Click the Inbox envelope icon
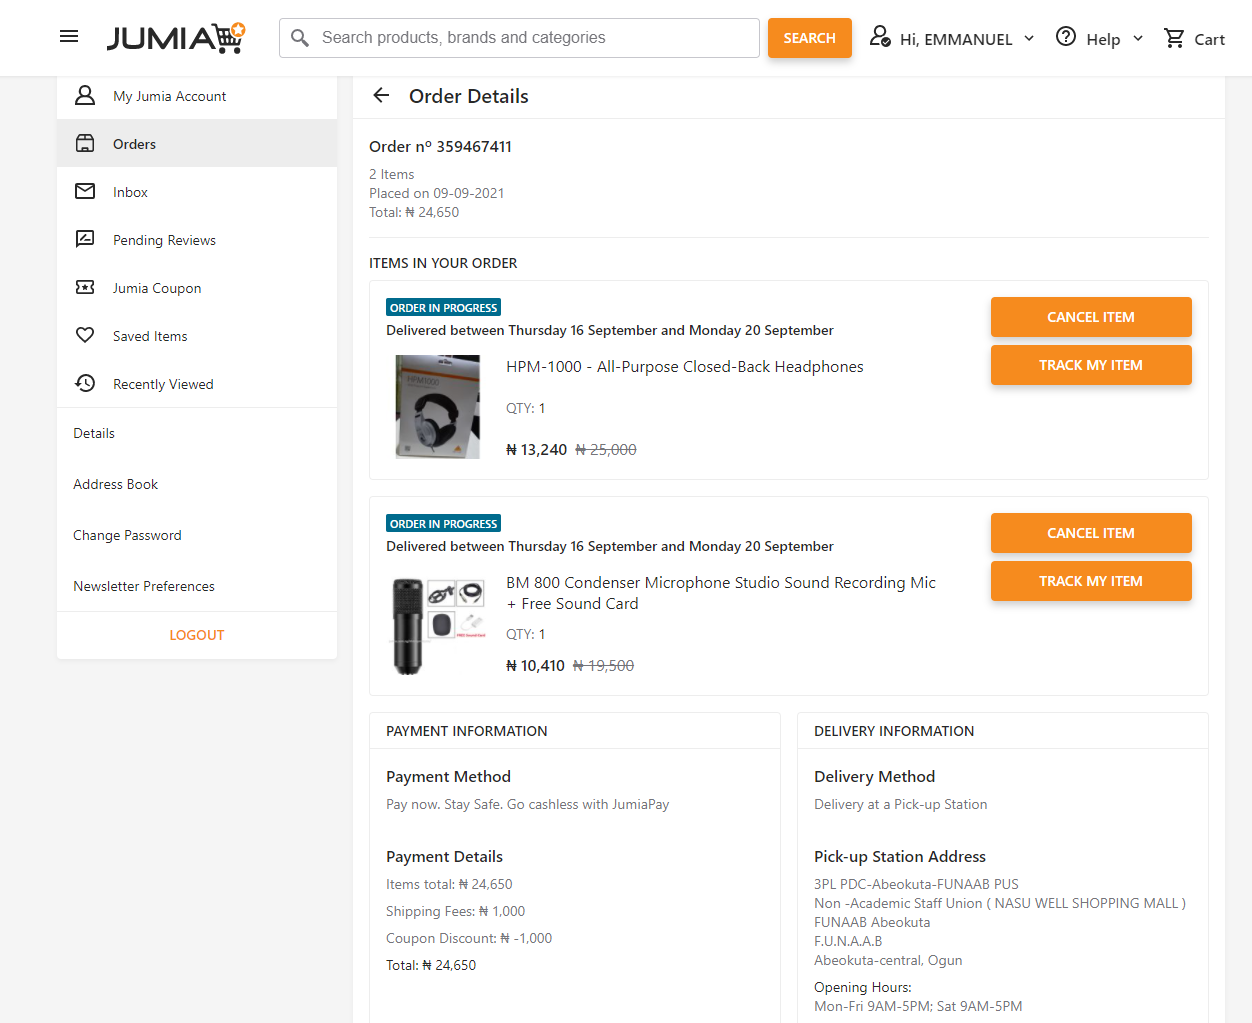Image resolution: width=1252 pixels, height=1023 pixels. (x=86, y=192)
